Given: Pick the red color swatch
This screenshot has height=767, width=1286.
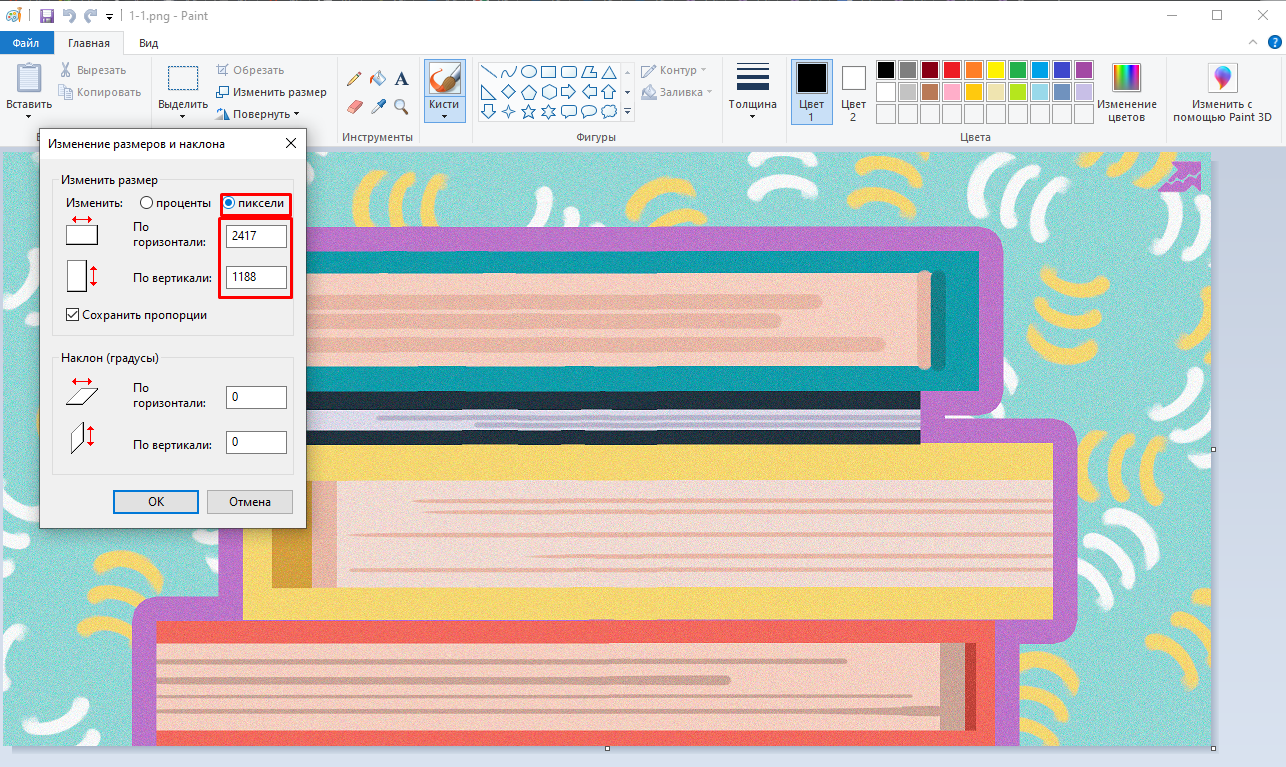Looking at the screenshot, I should tap(952, 70).
